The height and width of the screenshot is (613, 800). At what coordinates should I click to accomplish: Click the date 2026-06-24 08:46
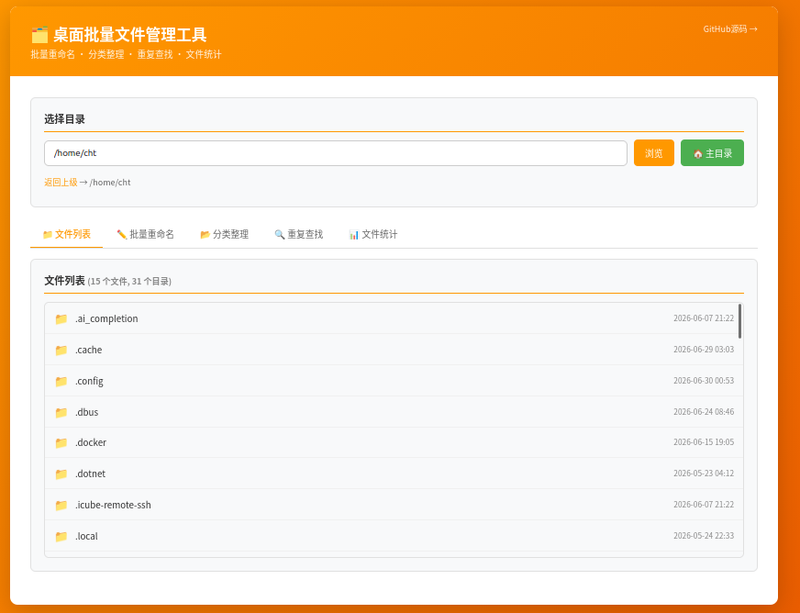[x=704, y=411]
